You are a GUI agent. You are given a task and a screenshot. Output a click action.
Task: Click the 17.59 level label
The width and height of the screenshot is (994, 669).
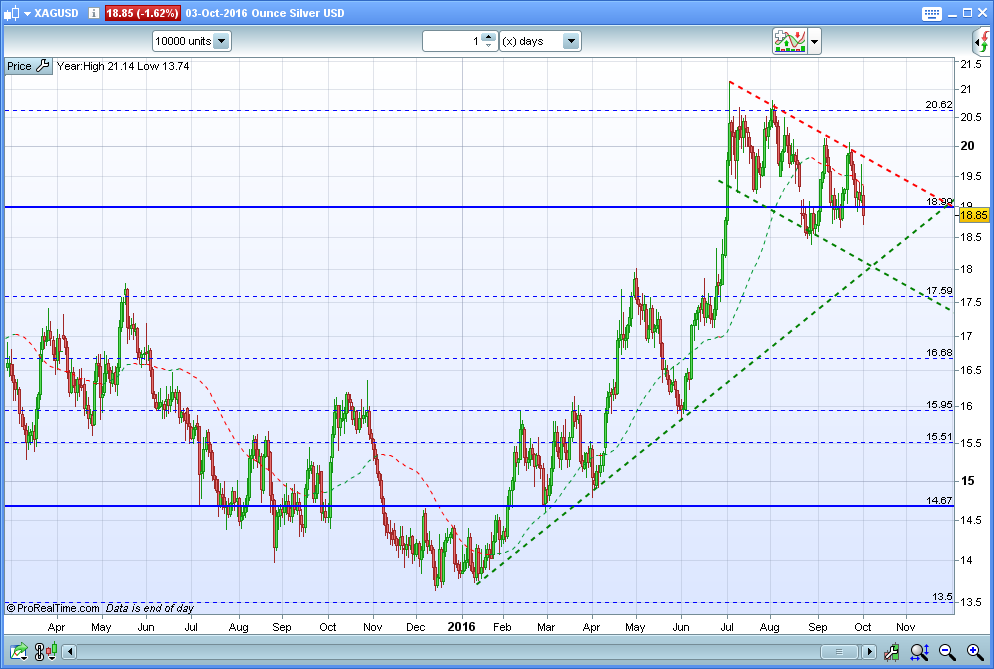[x=939, y=290]
